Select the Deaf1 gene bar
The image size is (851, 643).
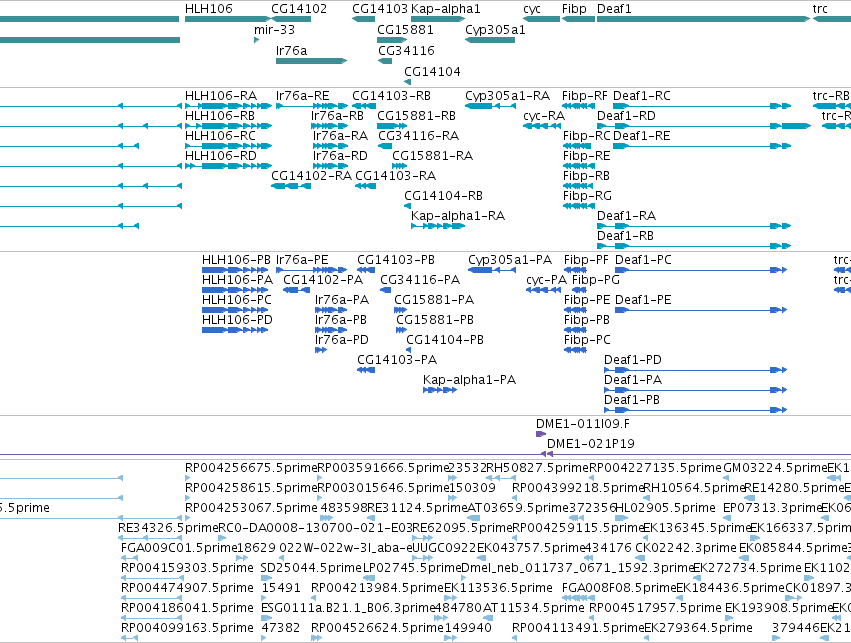point(703,19)
